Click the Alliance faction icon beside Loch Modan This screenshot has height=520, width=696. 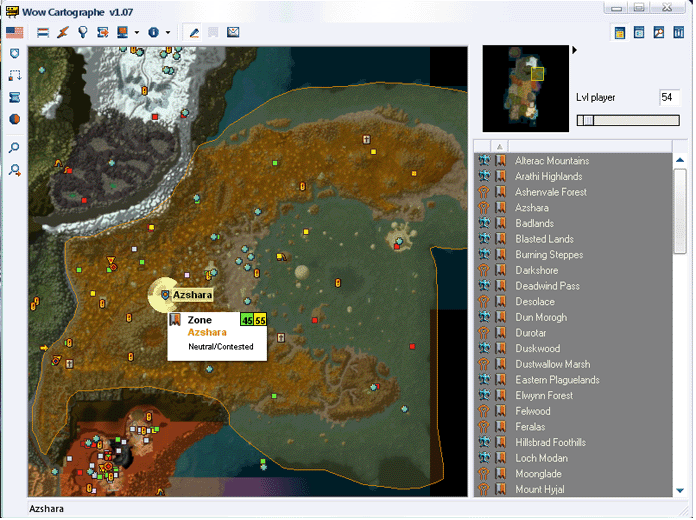(484, 458)
